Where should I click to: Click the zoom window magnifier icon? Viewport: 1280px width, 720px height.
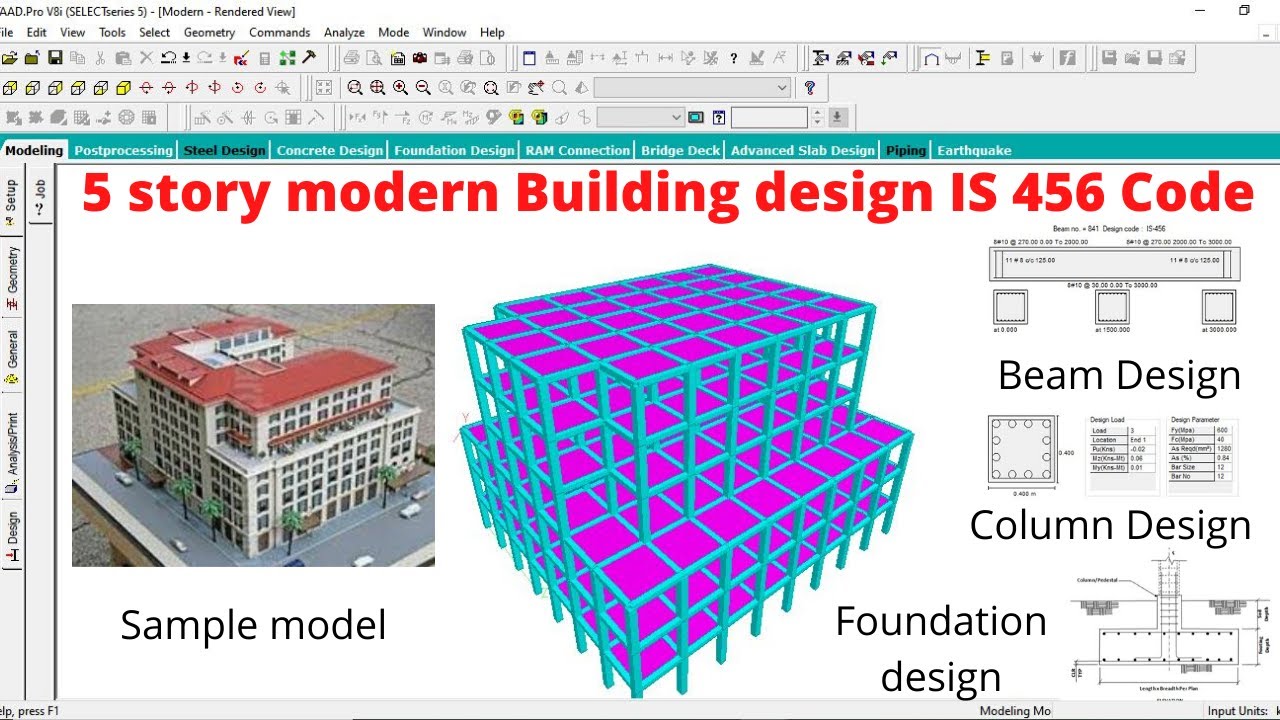point(355,88)
